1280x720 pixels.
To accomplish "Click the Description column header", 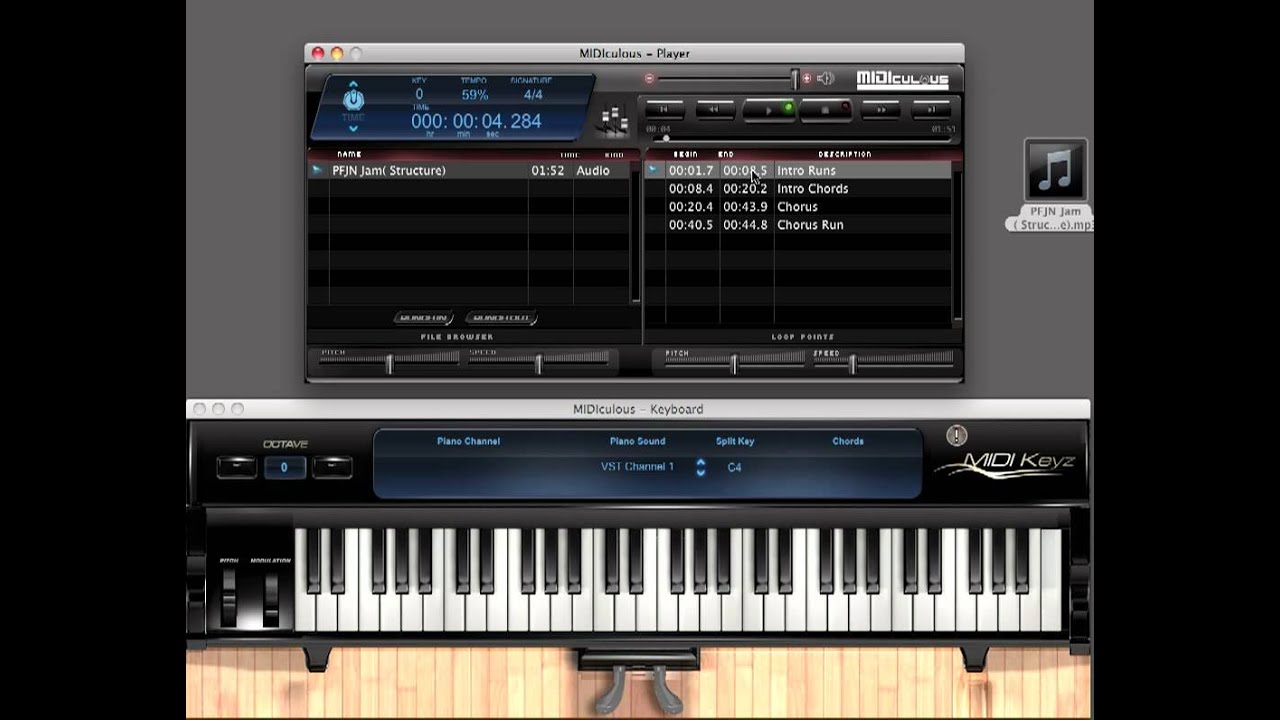I will pyautogui.click(x=844, y=155).
